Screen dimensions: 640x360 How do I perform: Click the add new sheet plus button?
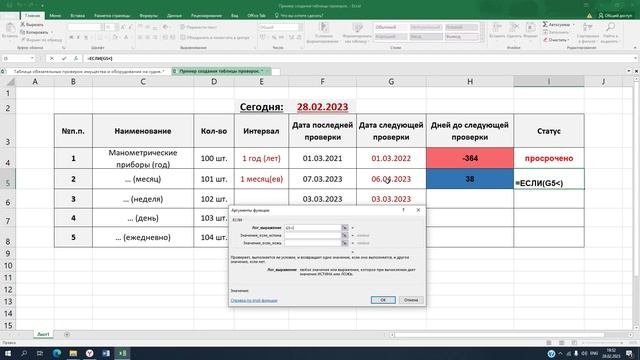67,335
